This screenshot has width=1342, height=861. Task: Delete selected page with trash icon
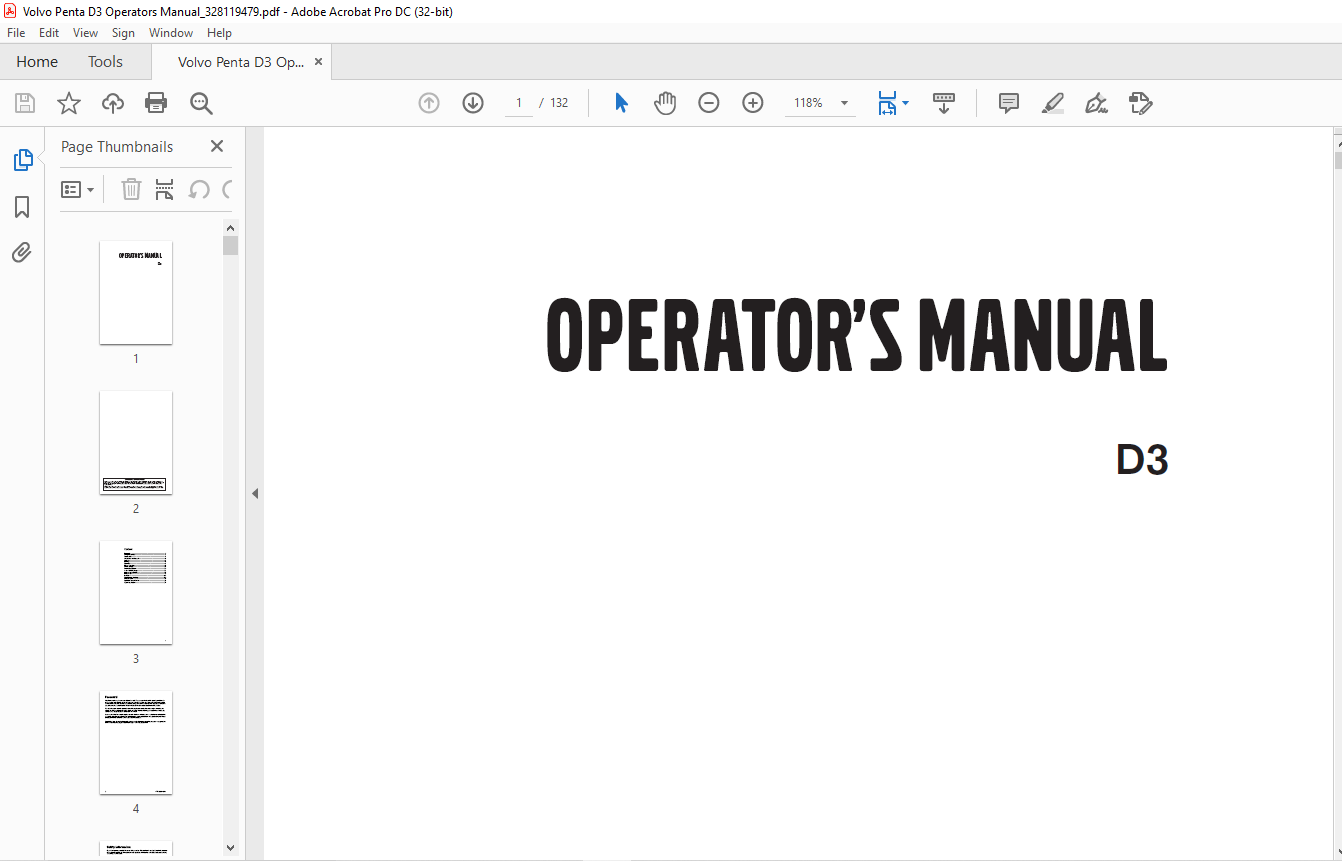[131, 189]
